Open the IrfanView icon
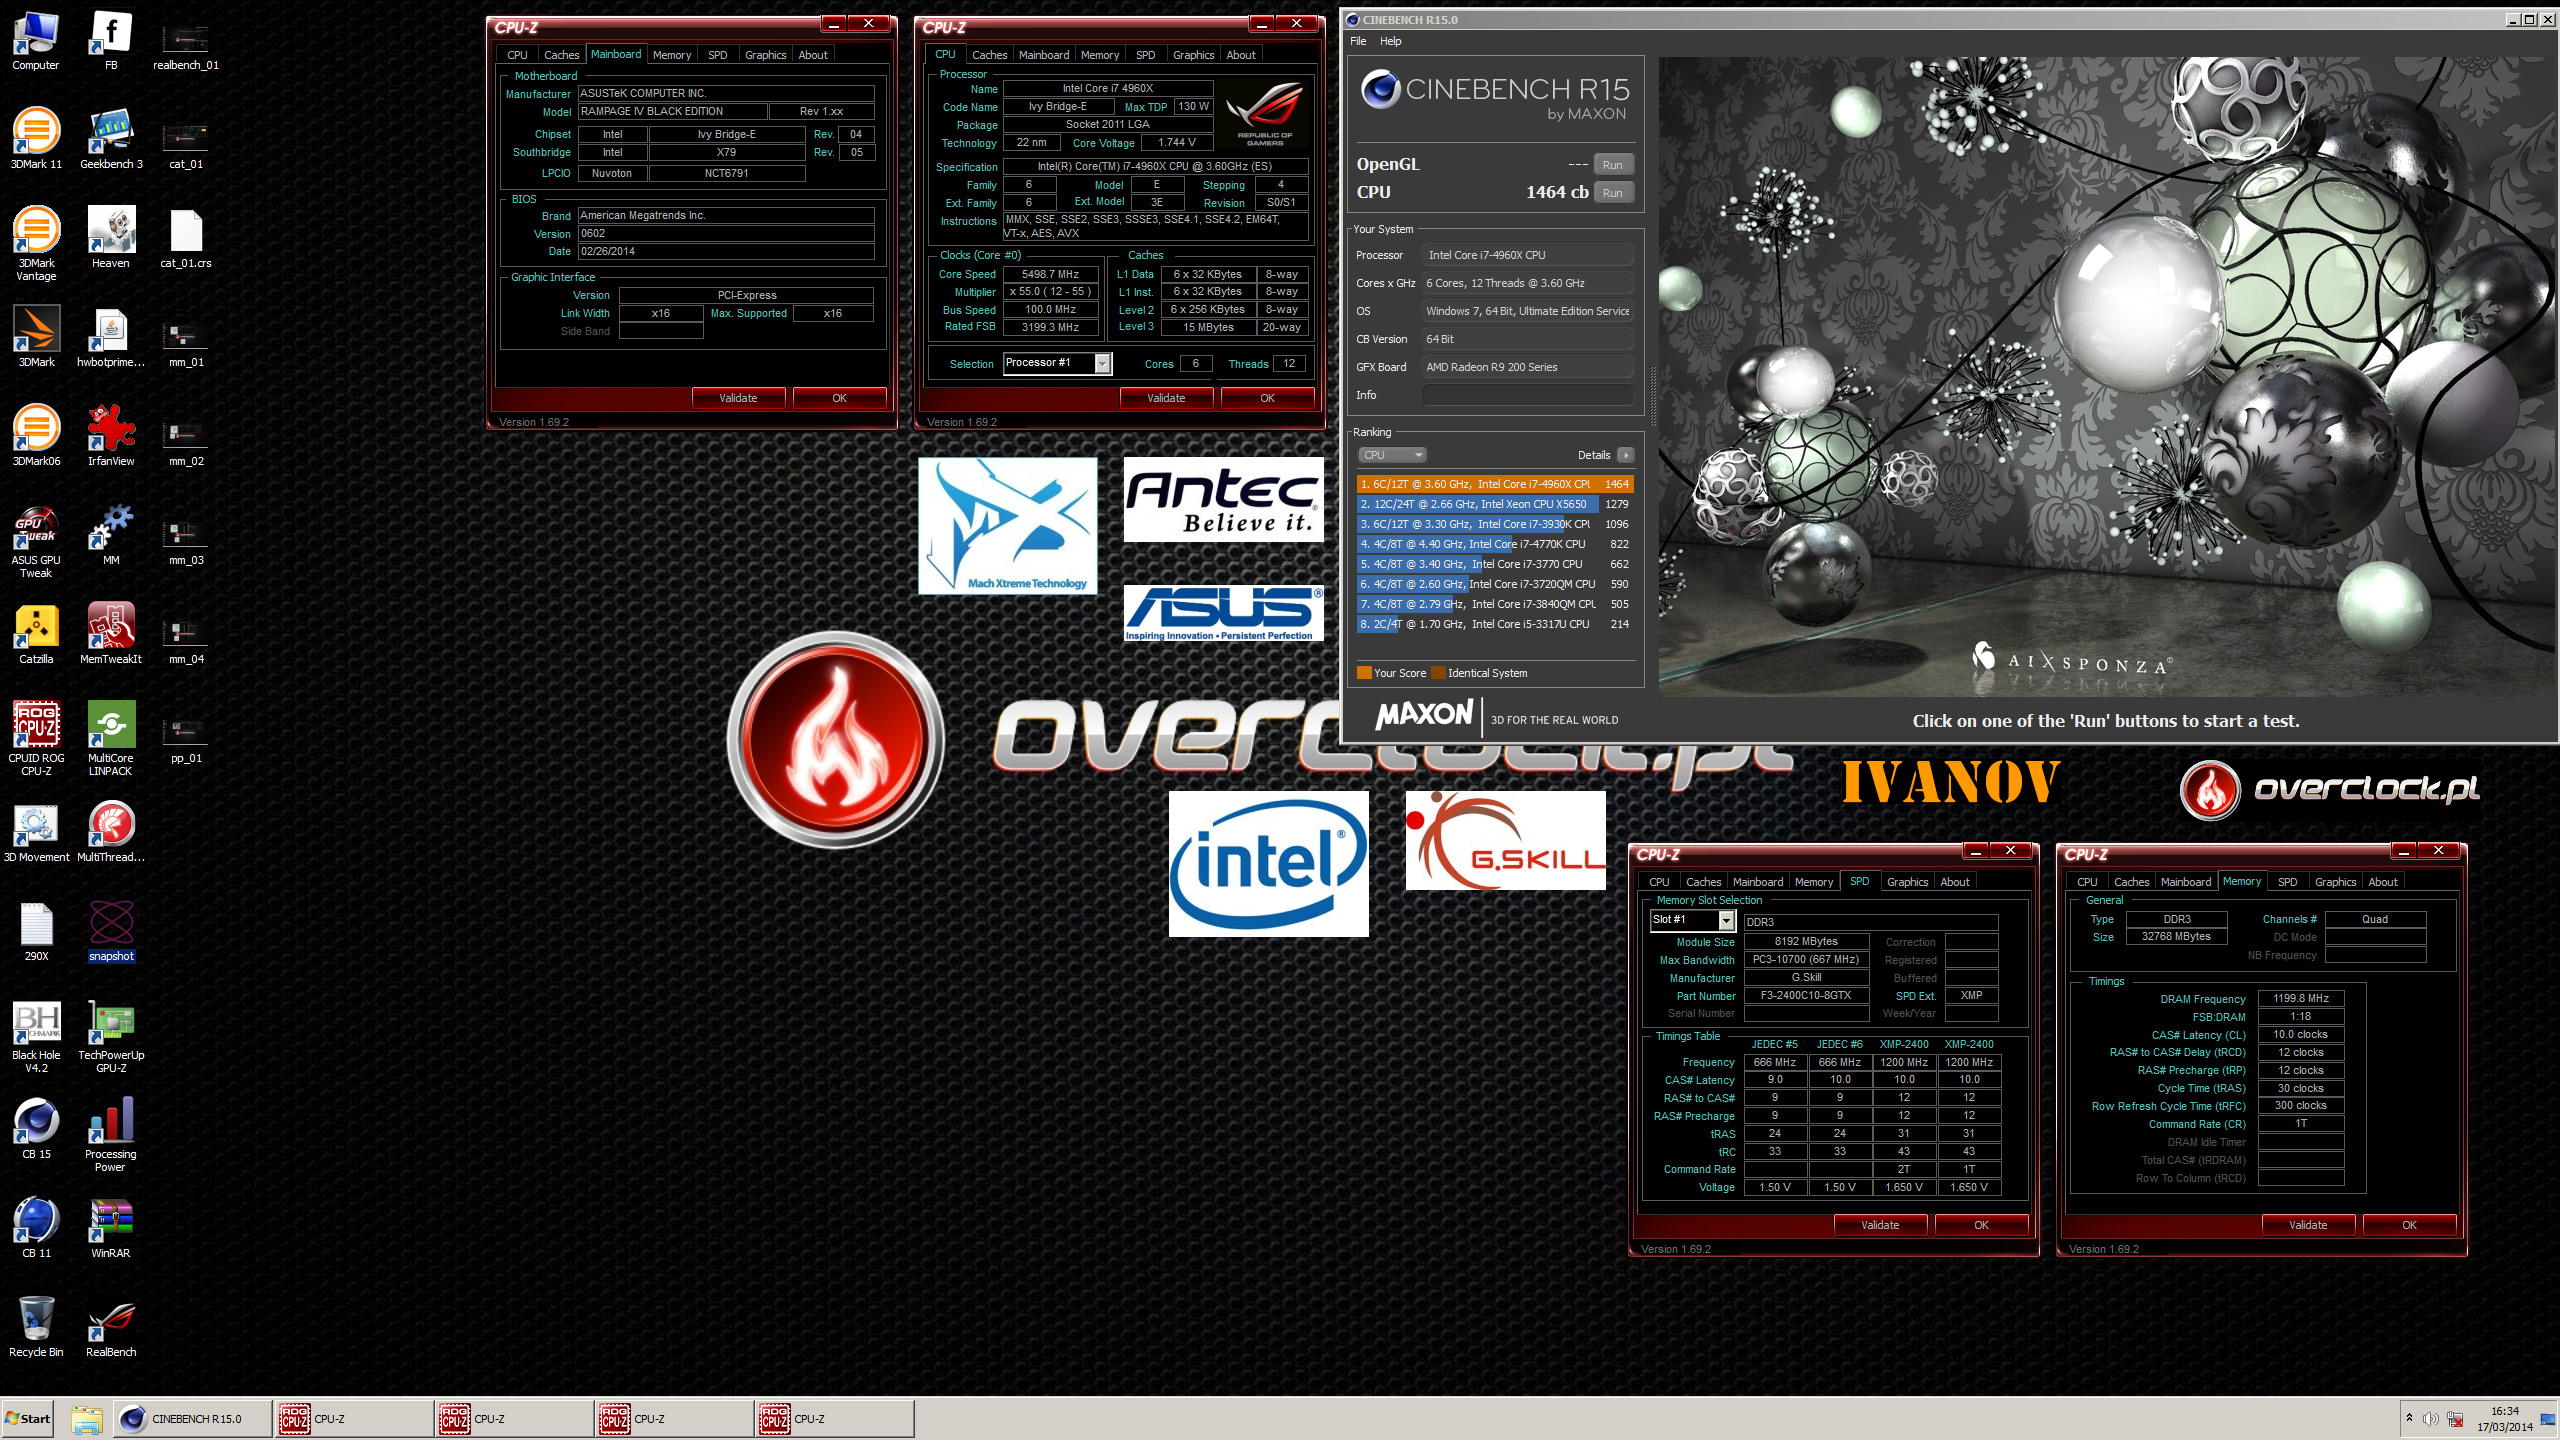Viewport: 2560px width, 1440px height. pyautogui.click(x=111, y=437)
